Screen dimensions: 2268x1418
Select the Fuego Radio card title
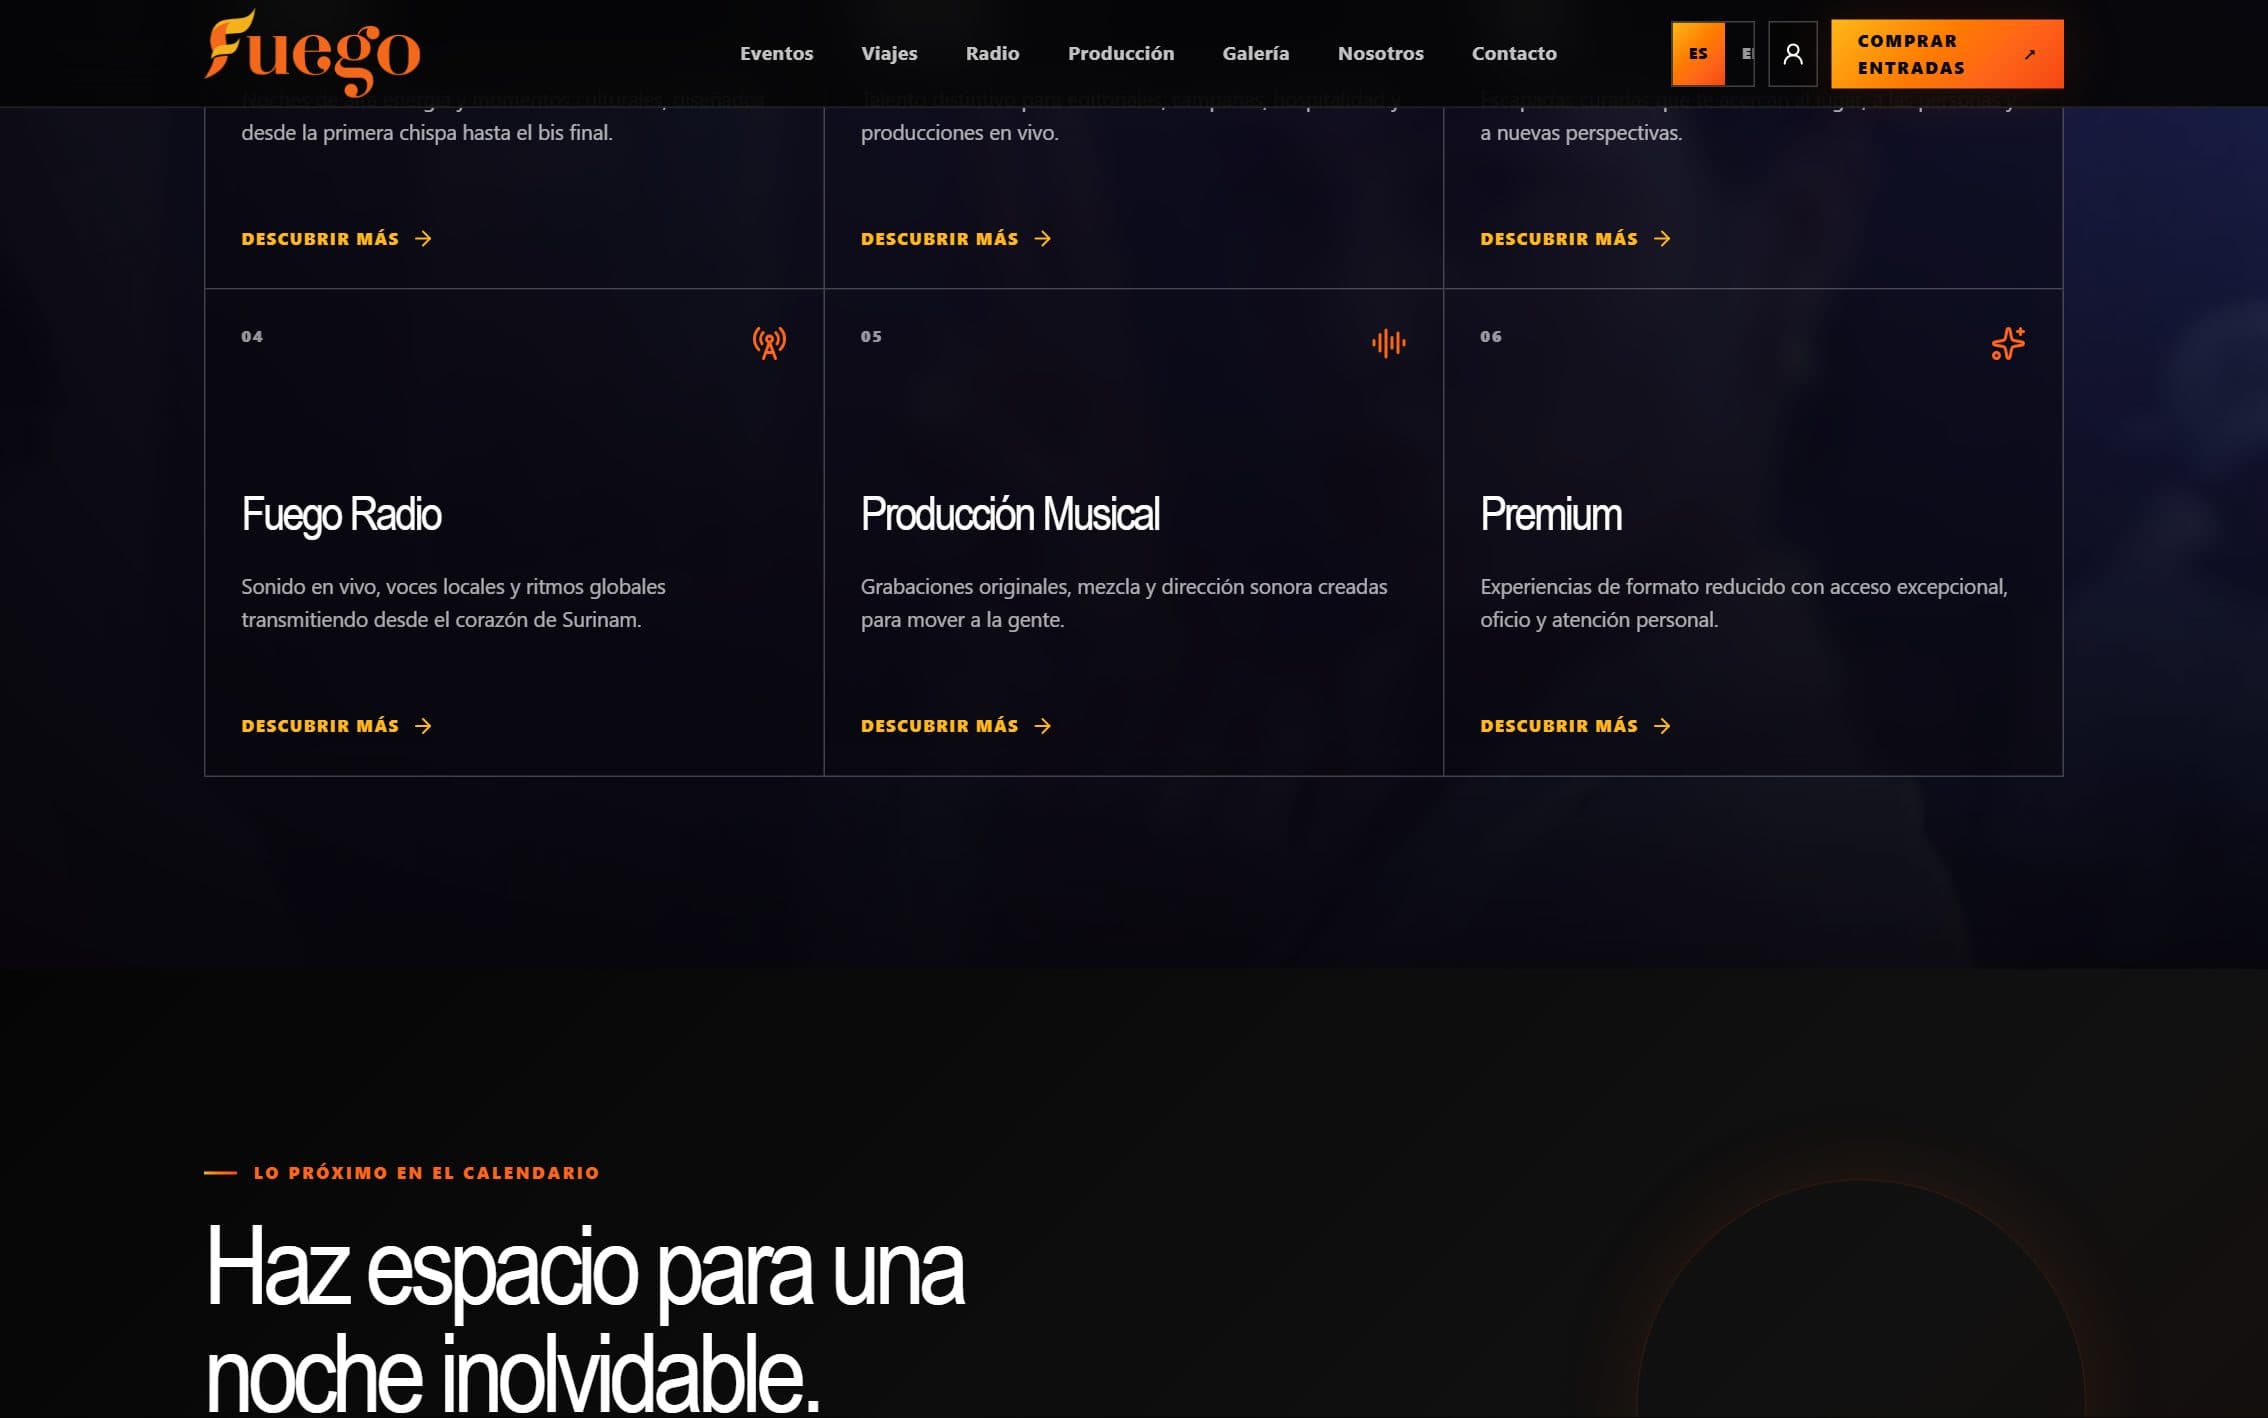click(341, 515)
